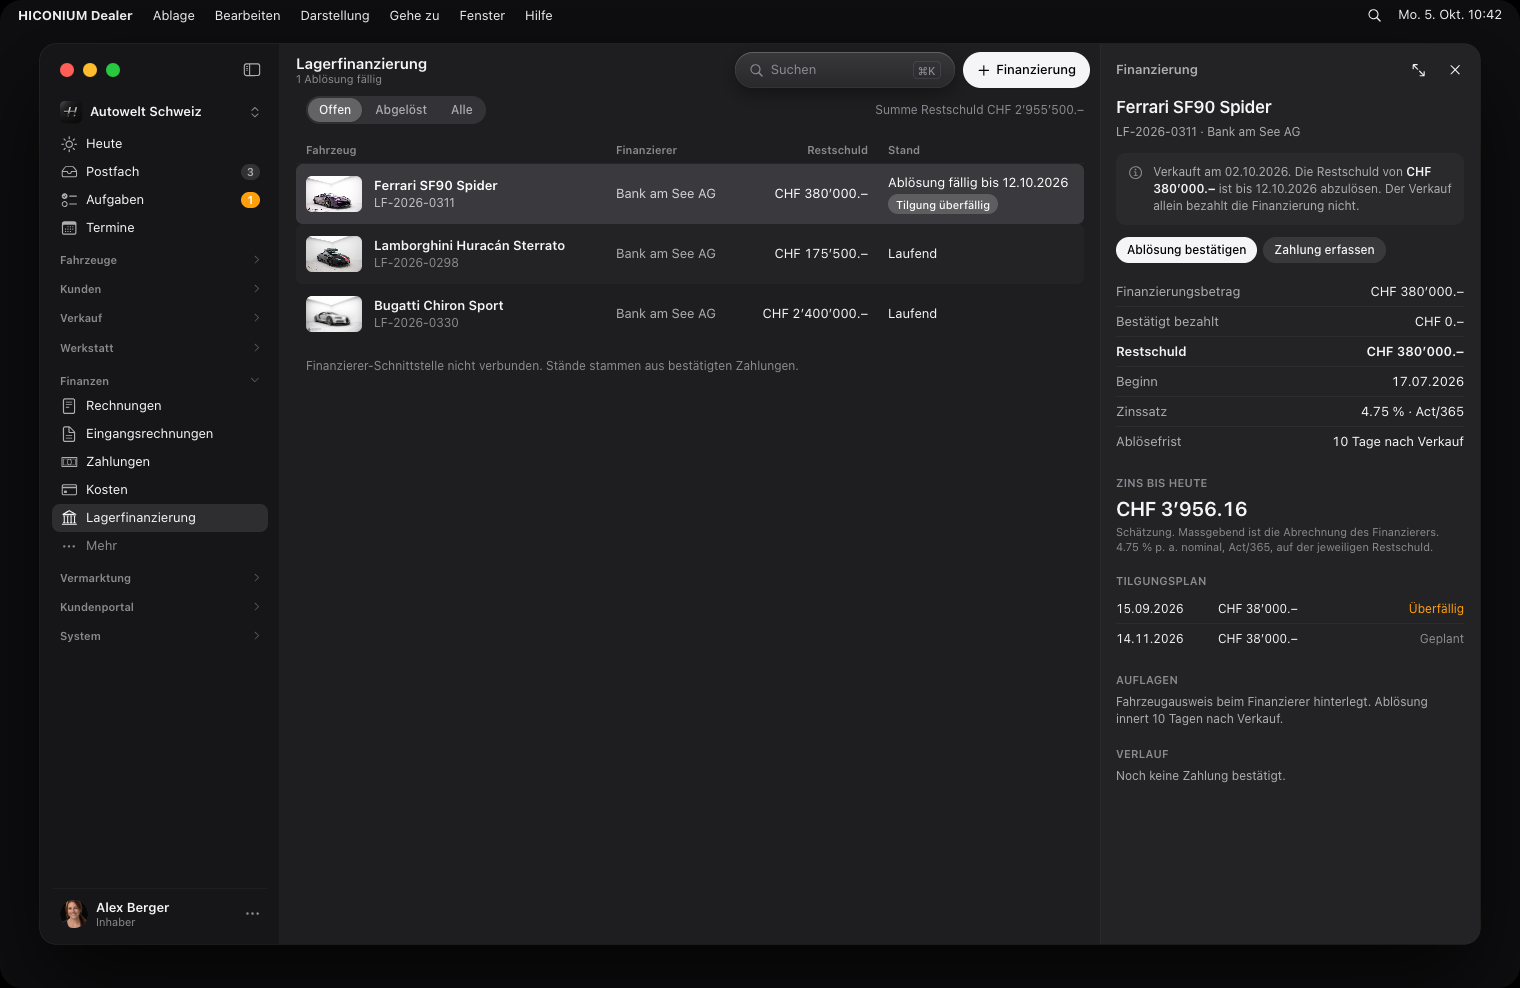
Task: Collapse the Finanzen sidebar section
Action: [160, 381]
